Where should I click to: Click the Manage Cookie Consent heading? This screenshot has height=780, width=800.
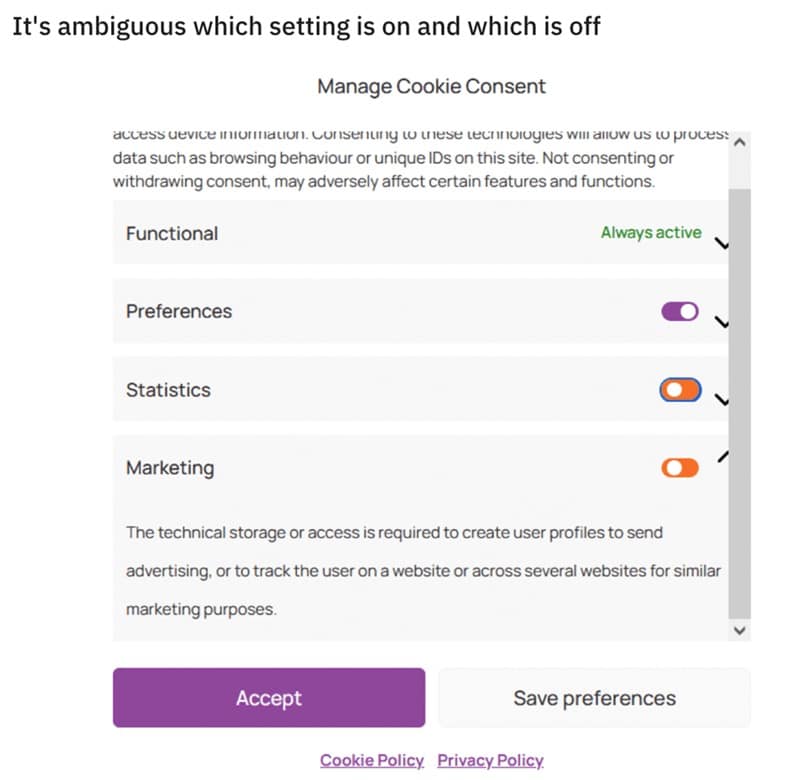[431, 87]
